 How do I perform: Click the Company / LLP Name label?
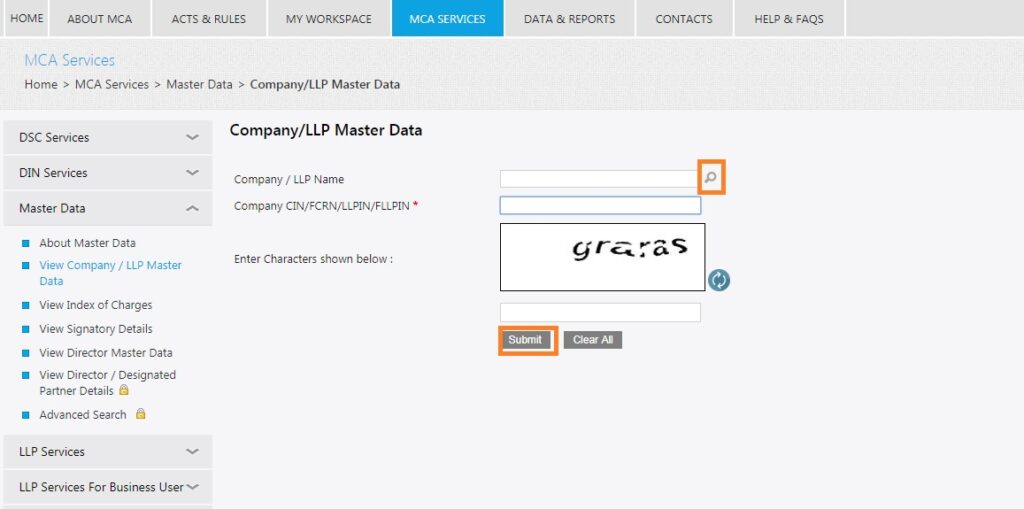point(289,179)
